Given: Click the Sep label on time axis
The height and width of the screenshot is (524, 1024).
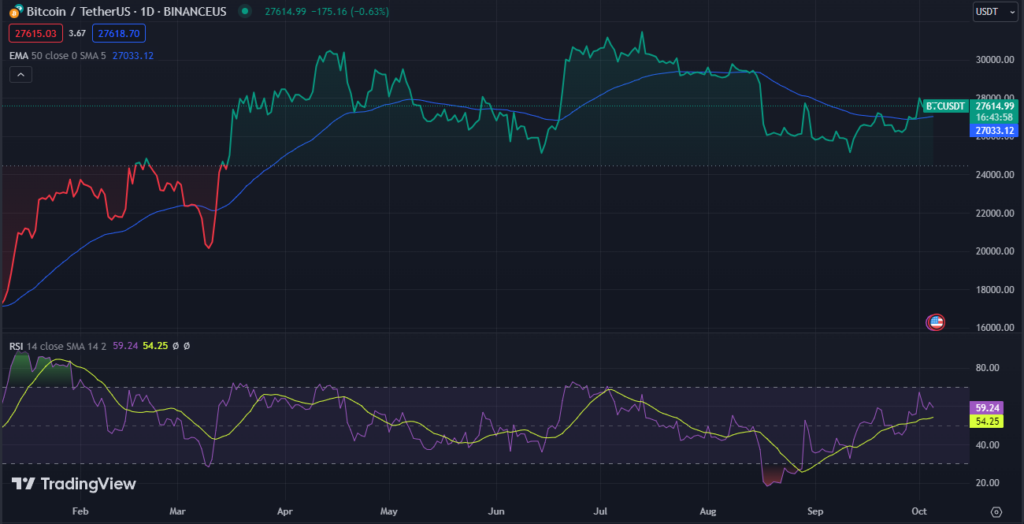Looking at the screenshot, I should tap(814, 510).
